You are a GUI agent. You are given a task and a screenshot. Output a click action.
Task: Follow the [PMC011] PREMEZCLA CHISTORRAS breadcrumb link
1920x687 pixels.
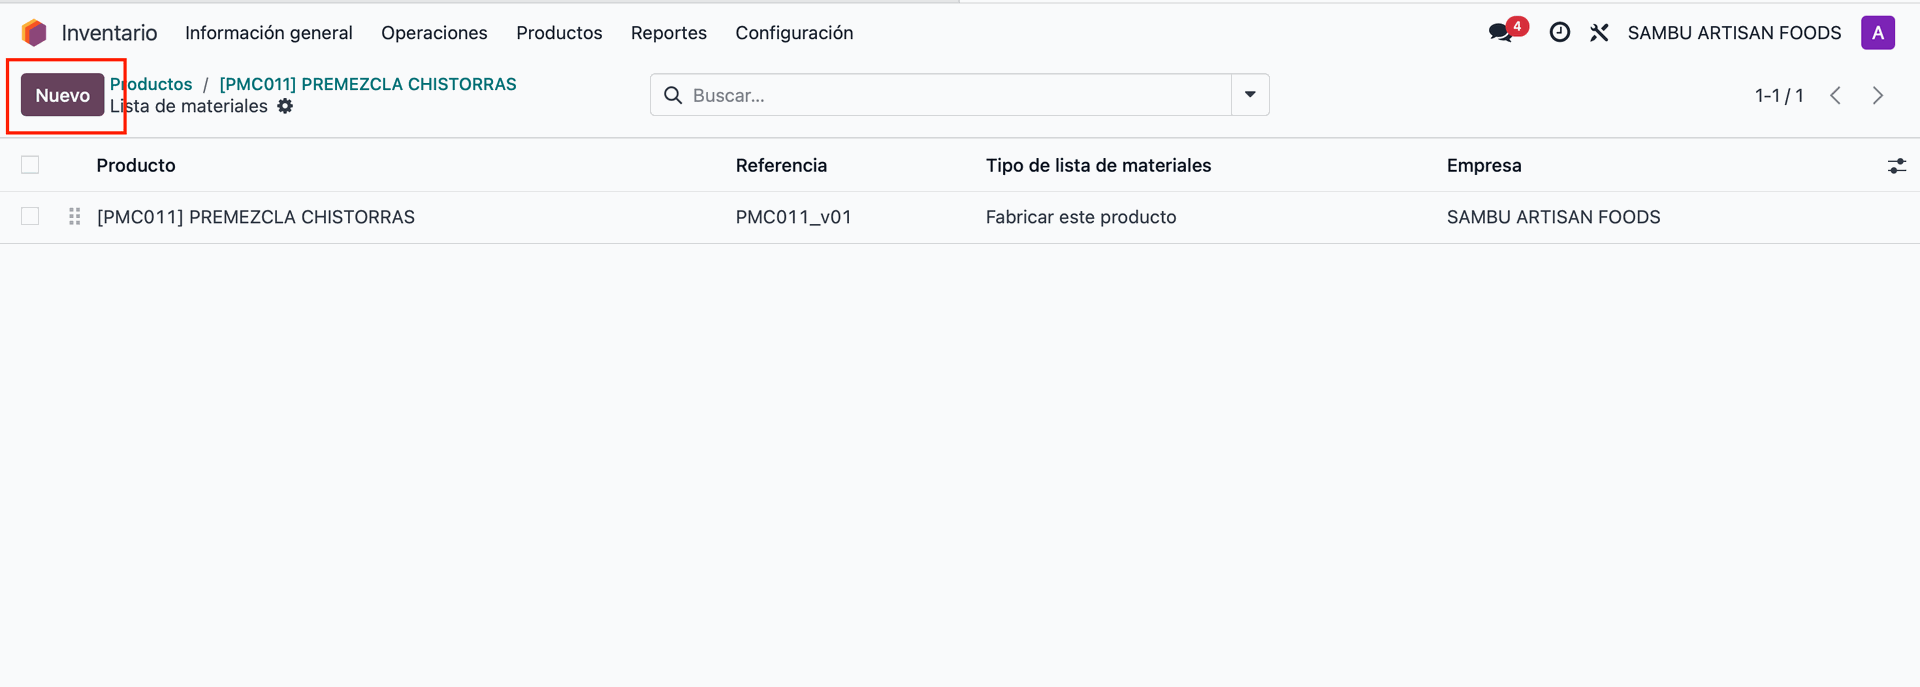pyautogui.click(x=368, y=84)
